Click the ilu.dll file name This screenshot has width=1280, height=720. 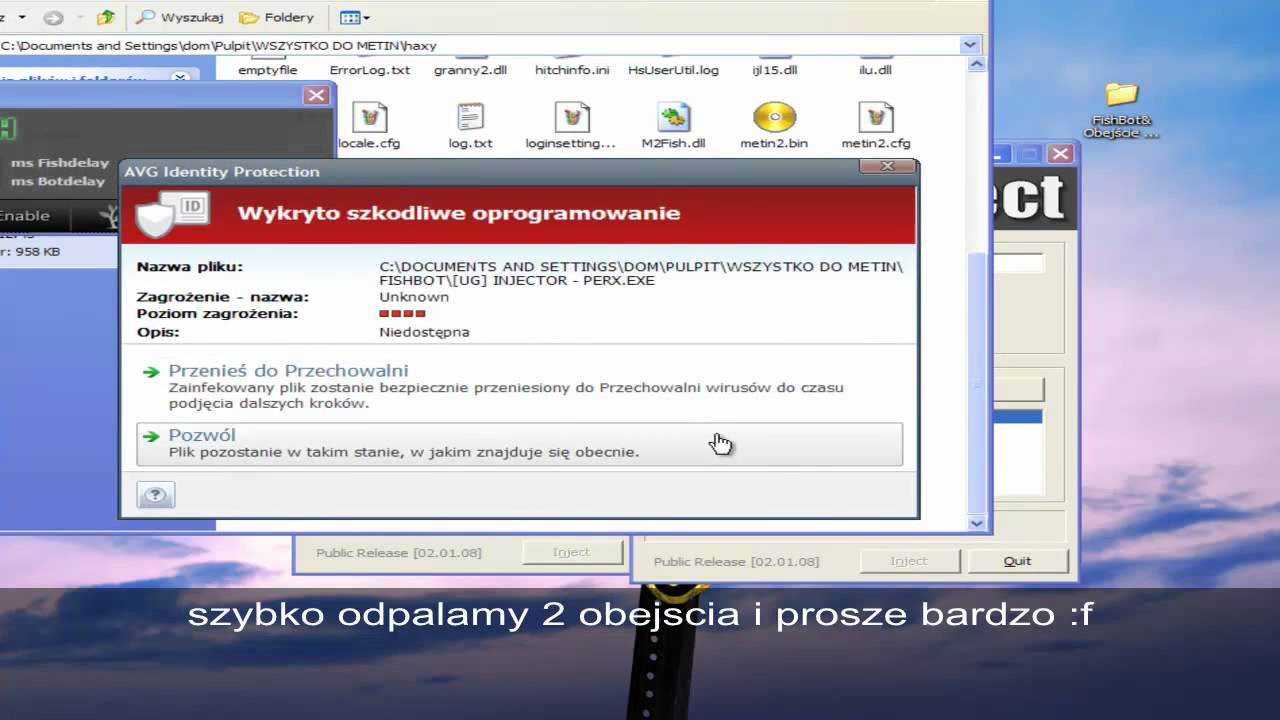point(876,70)
